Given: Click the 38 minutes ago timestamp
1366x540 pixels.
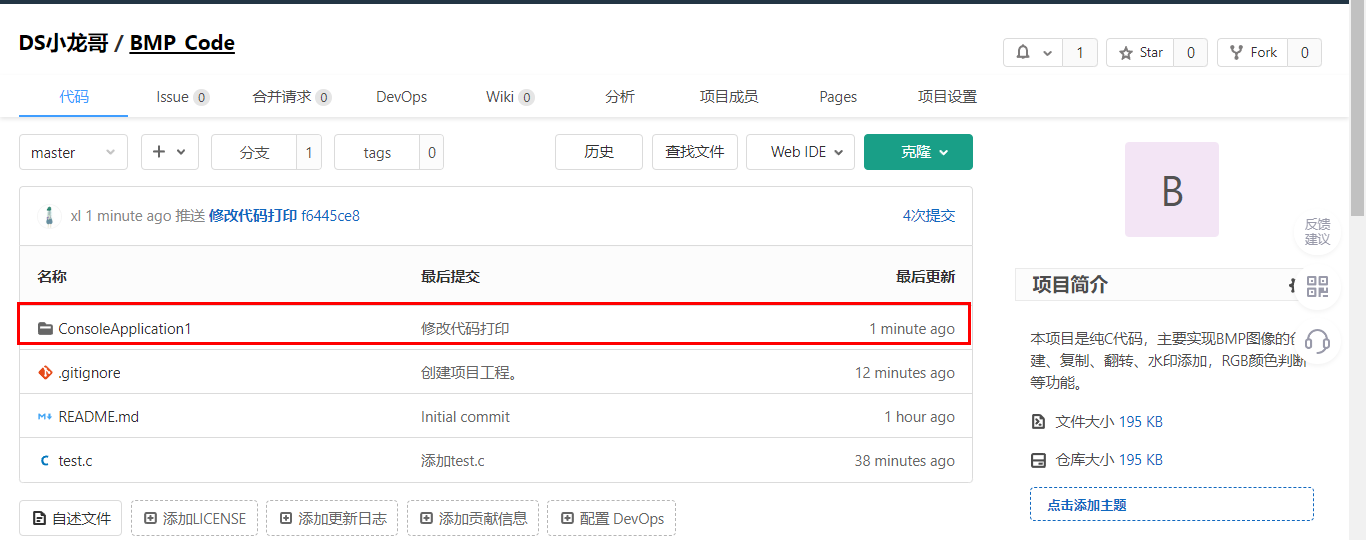Looking at the screenshot, I should click(x=905, y=461).
